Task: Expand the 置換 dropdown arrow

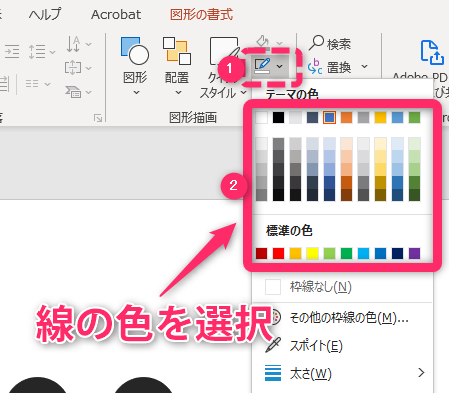Action: click(x=365, y=66)
